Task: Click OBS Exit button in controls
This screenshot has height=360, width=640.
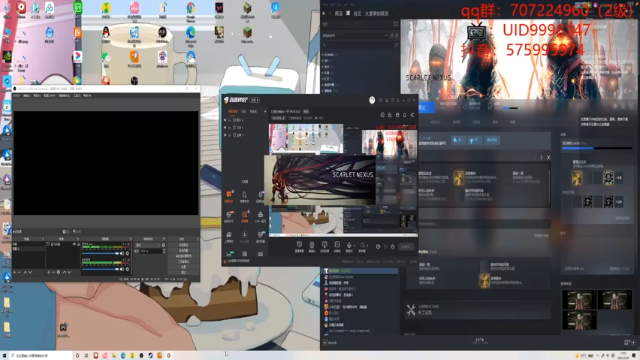Action: click(x=184, y=272)
